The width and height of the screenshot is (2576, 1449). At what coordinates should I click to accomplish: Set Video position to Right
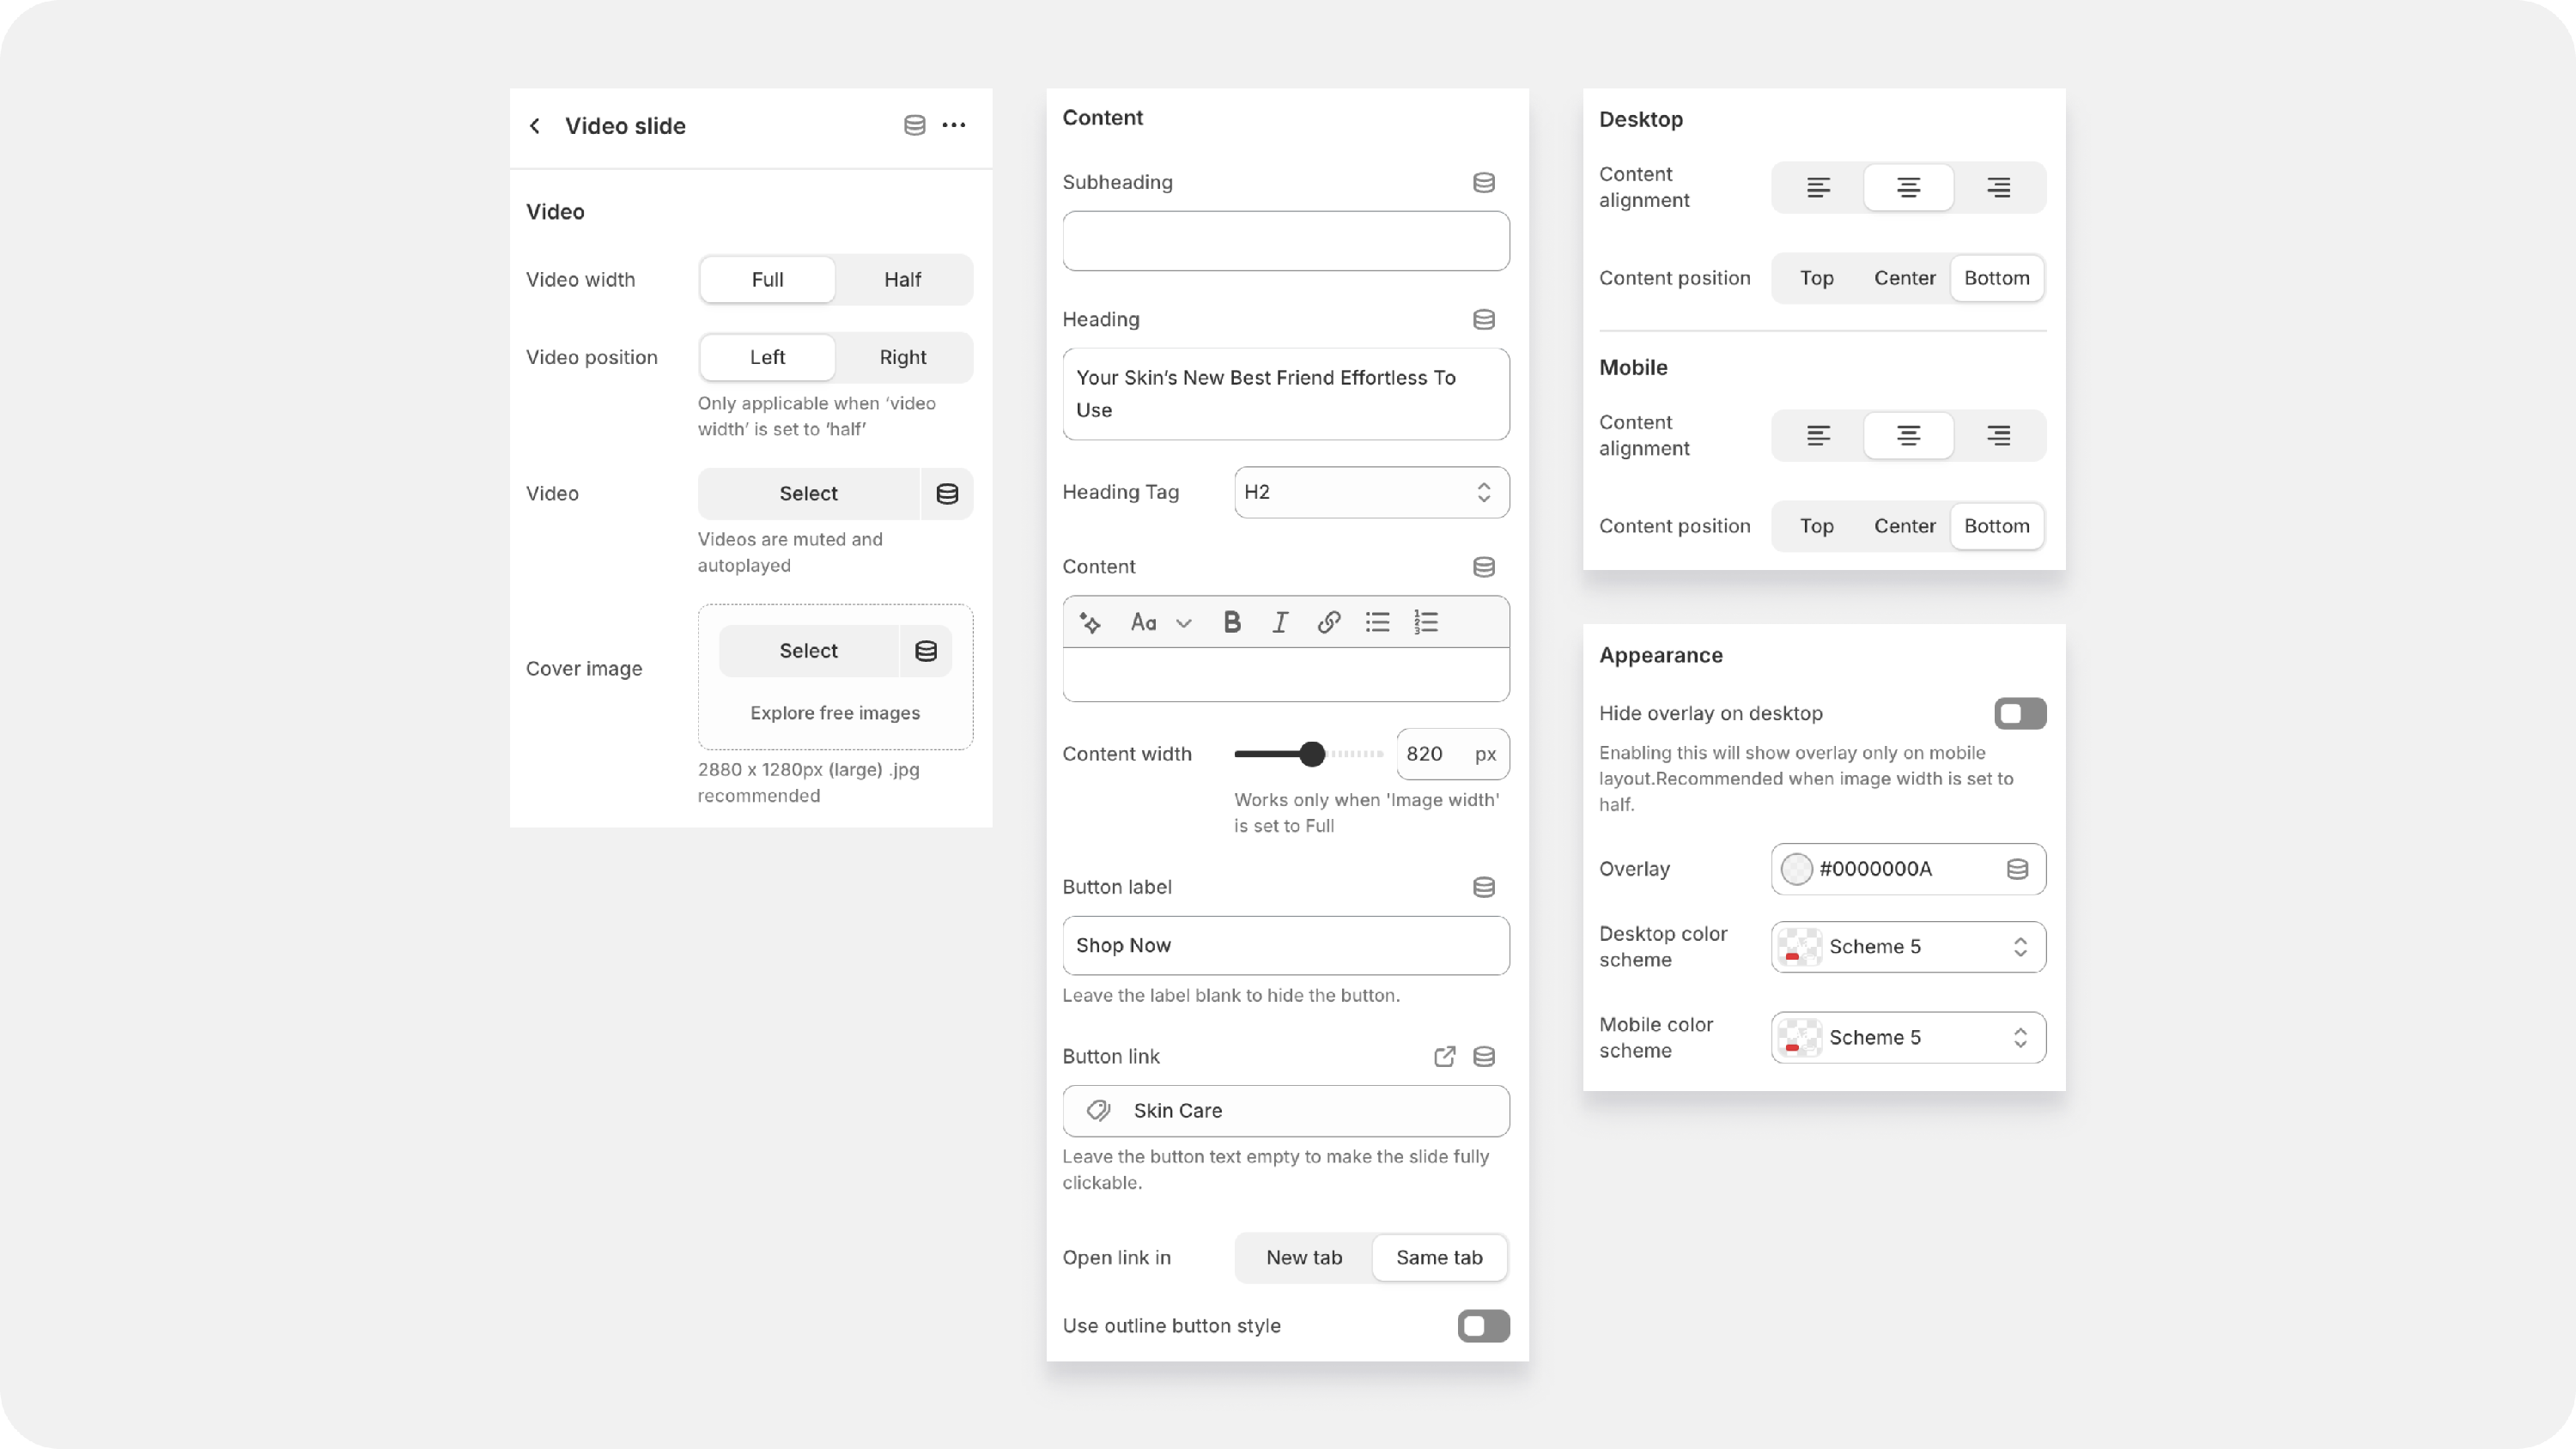click(902, 358)
